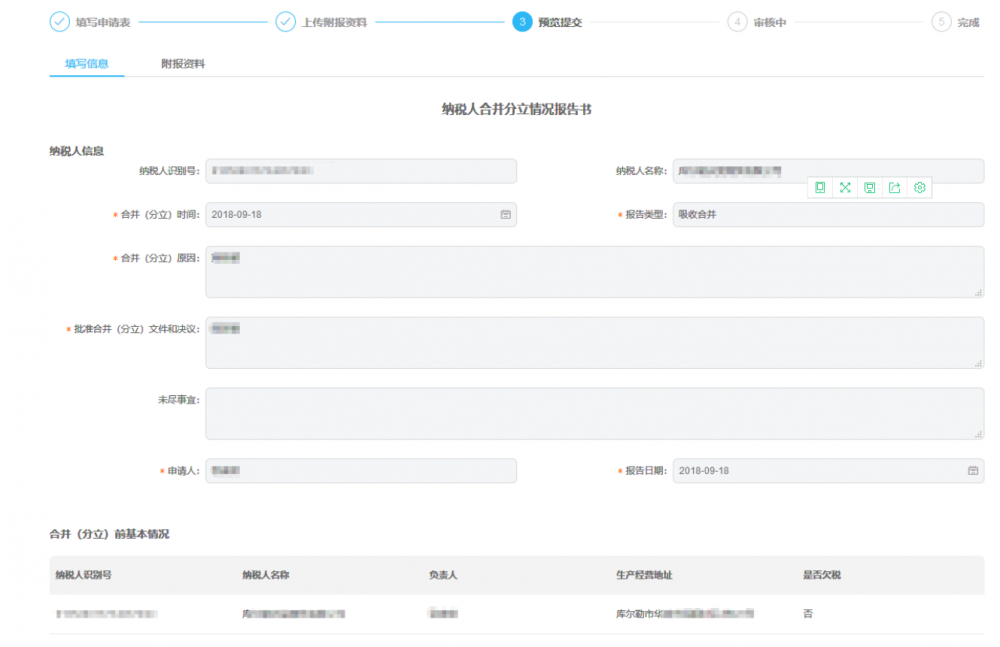Switch to the 附报资料 tab
Viewport: 1000px width, 647px height.
(x=183, y=64)
